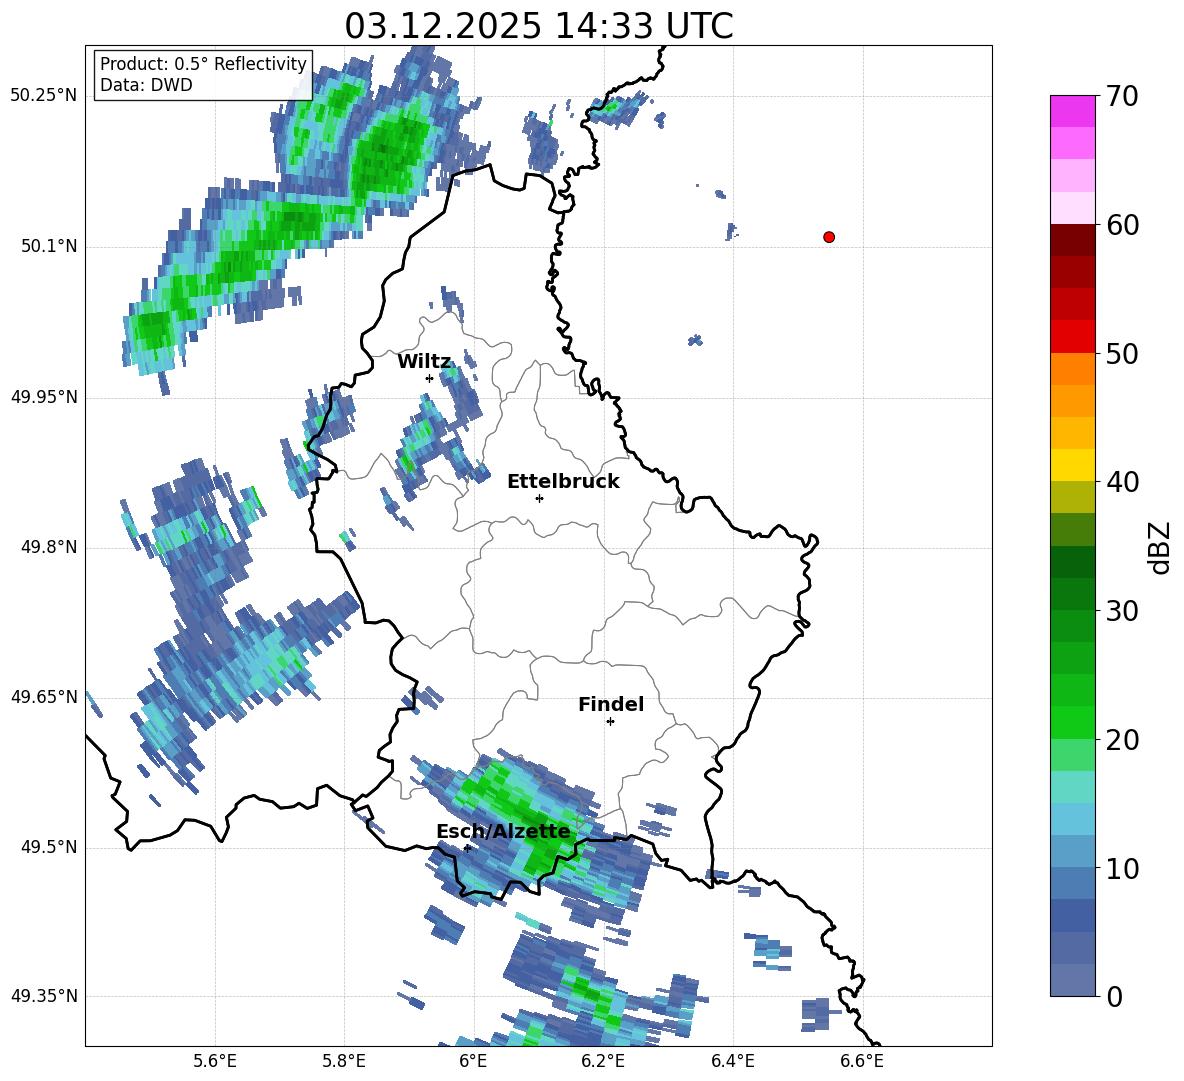Click the Data: DWD text
Image resolution: width=1184 pixels, height=1081 pixels.
[x=146, y=85]
